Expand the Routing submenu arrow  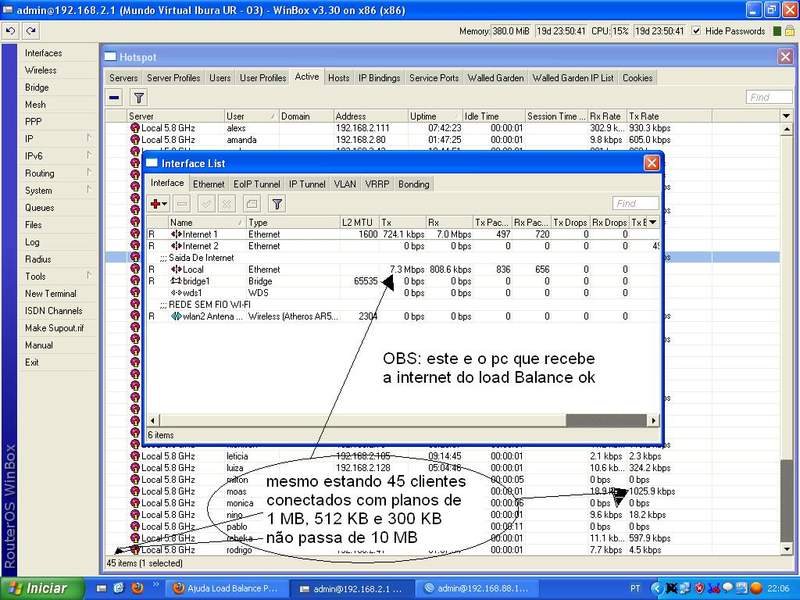coord(89,172)
